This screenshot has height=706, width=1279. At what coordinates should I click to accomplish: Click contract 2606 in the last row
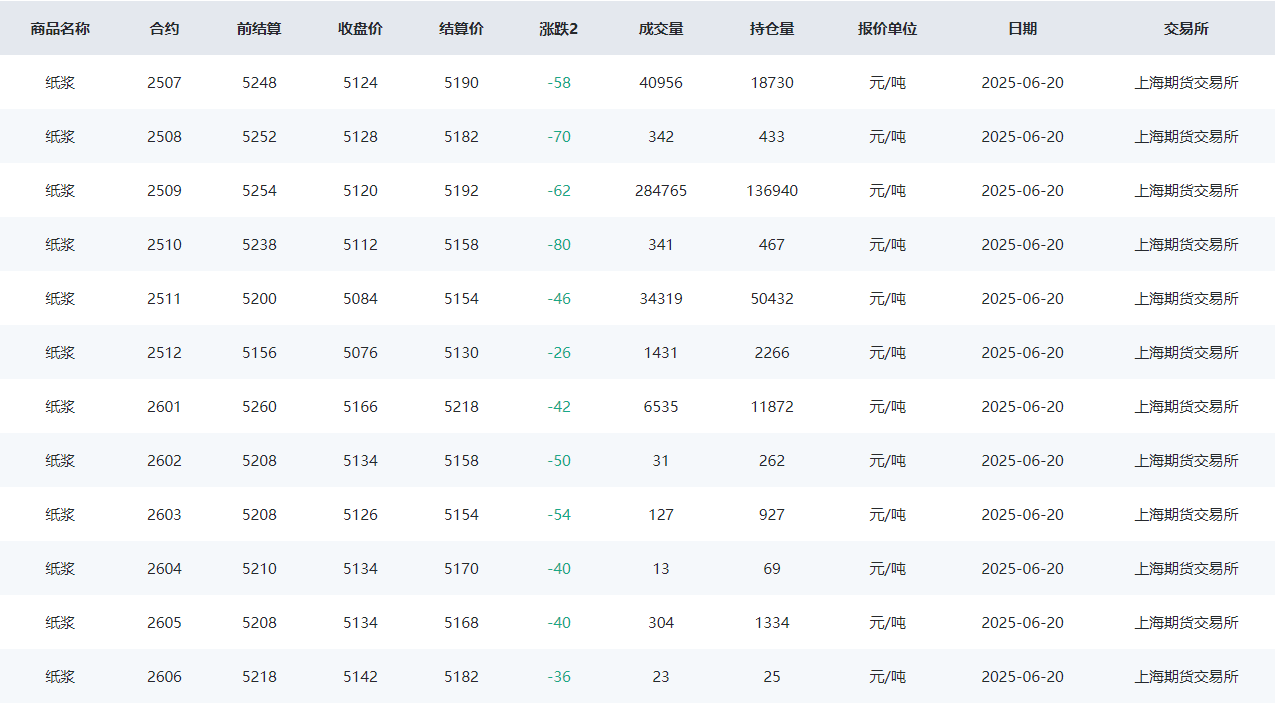pyautogui.click(x=164, y=677)
